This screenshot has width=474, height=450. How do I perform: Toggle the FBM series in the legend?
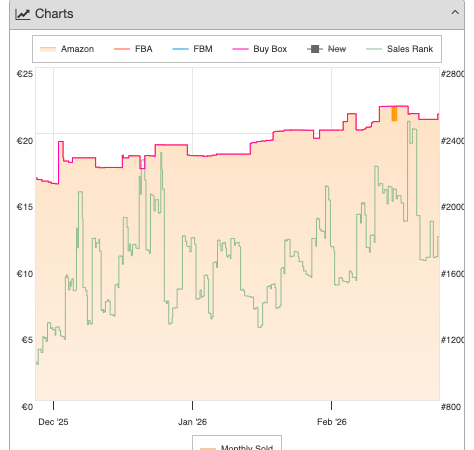coord(192,49)
